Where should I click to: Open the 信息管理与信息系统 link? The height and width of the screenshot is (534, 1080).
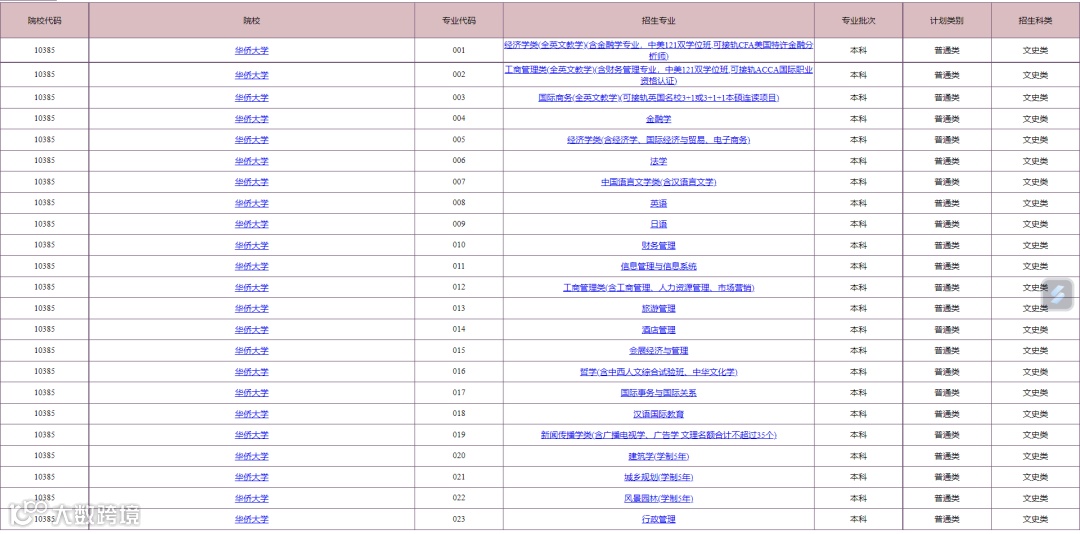(x=658, y=267)
